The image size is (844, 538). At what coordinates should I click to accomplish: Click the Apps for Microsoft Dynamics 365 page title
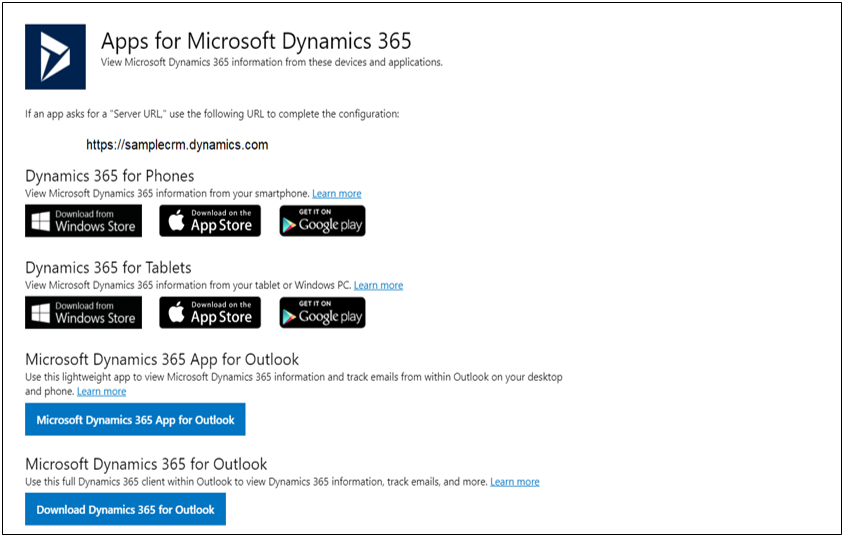pos(256,41)
